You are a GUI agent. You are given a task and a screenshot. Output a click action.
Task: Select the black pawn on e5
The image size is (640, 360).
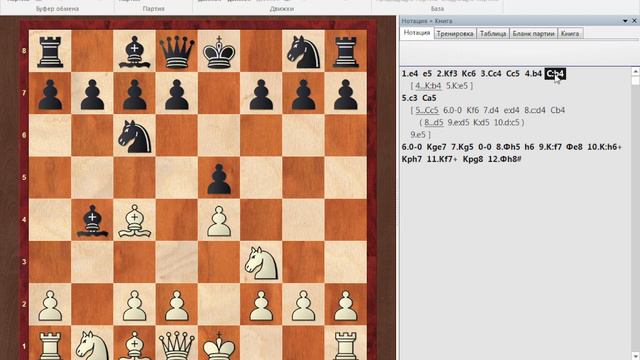pos(219,178)
